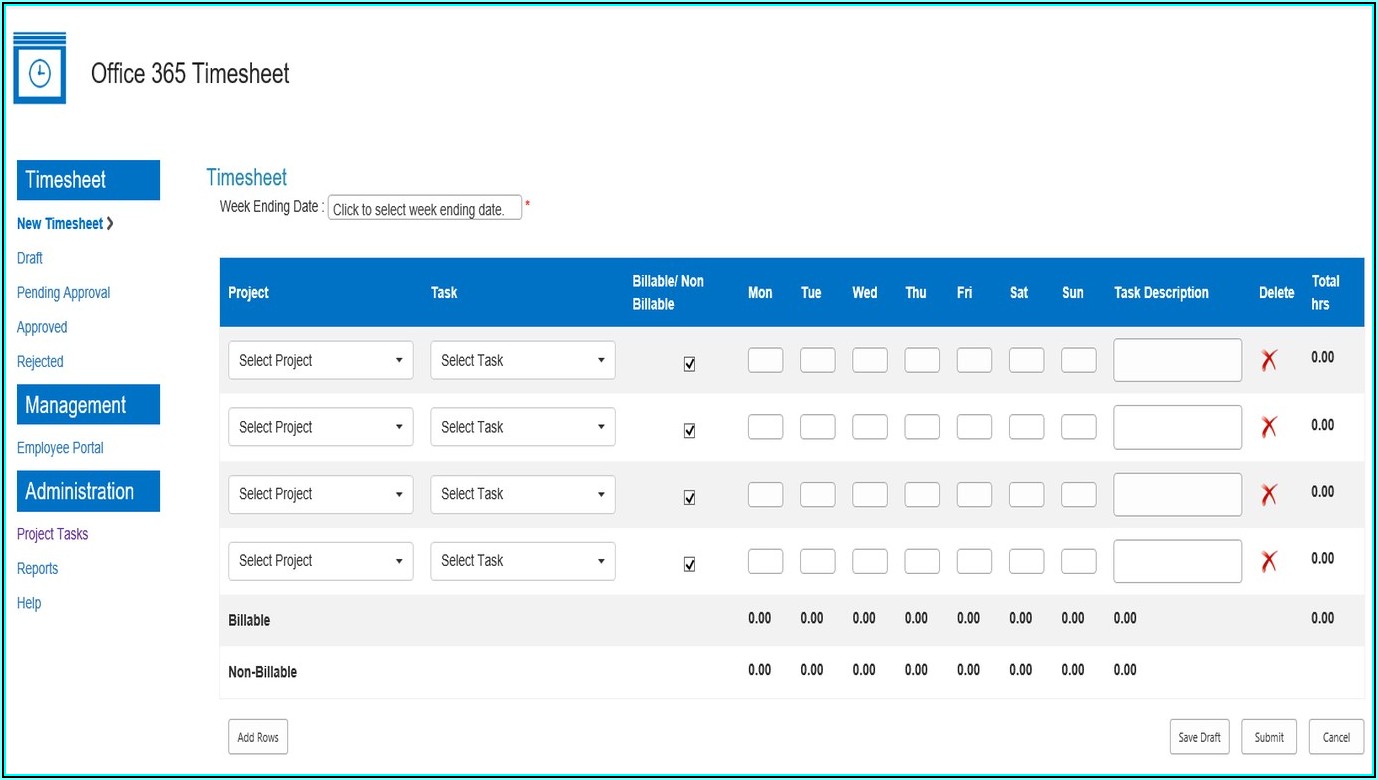Open the Employee Portal link
The image size is (1378, 780).
(x=60, y=448)
